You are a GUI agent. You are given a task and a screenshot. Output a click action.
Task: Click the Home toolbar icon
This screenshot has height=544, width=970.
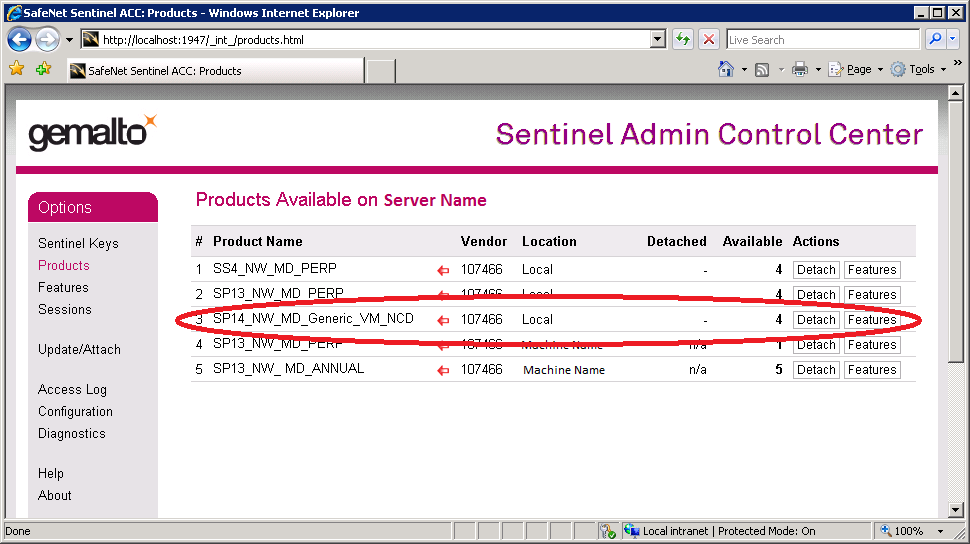pyautogui.click(x=727, y=69)
